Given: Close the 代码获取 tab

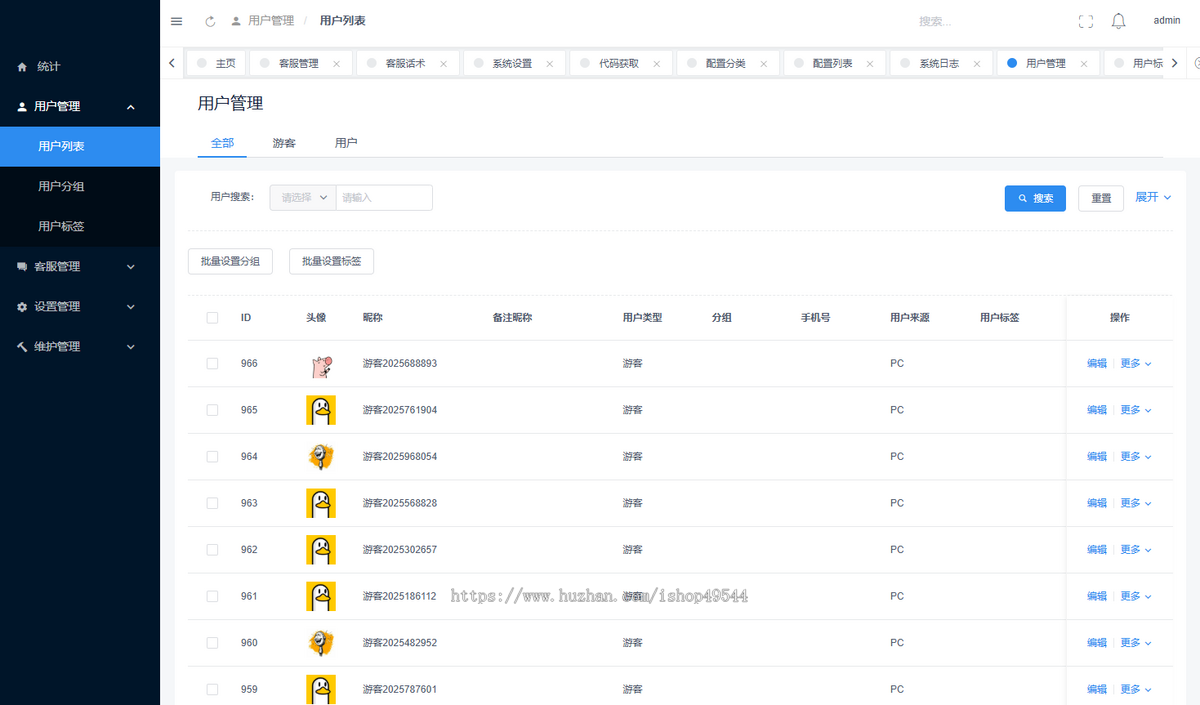Looking at the screenshot, I should coord(657,63).
